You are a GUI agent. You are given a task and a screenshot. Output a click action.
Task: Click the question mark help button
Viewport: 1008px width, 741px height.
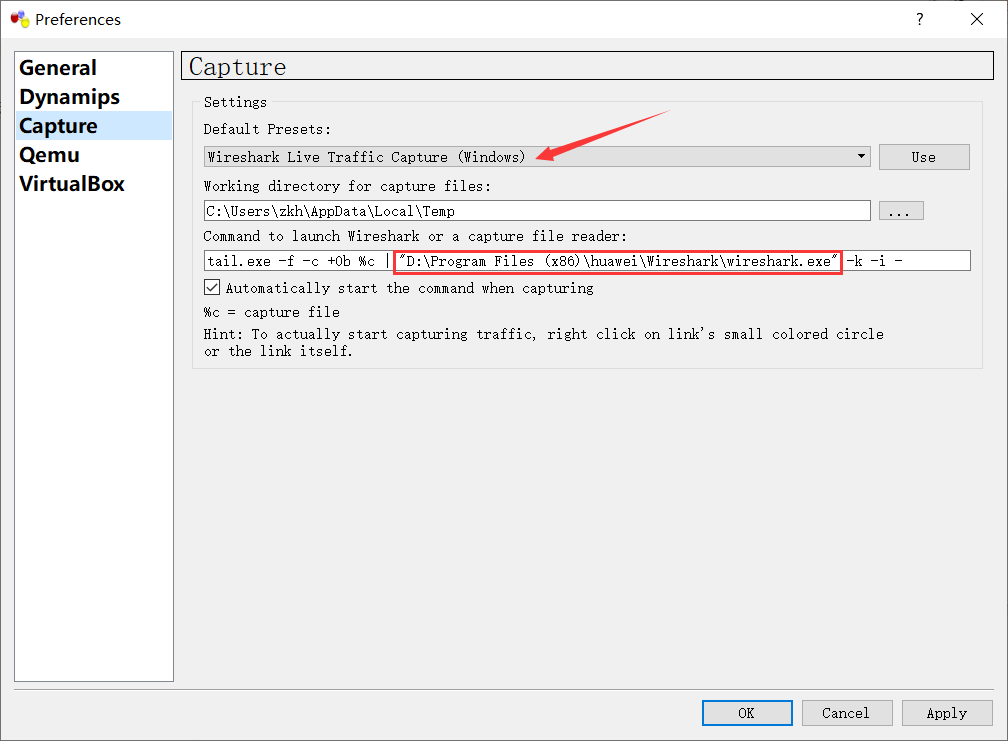pos(919,19)
